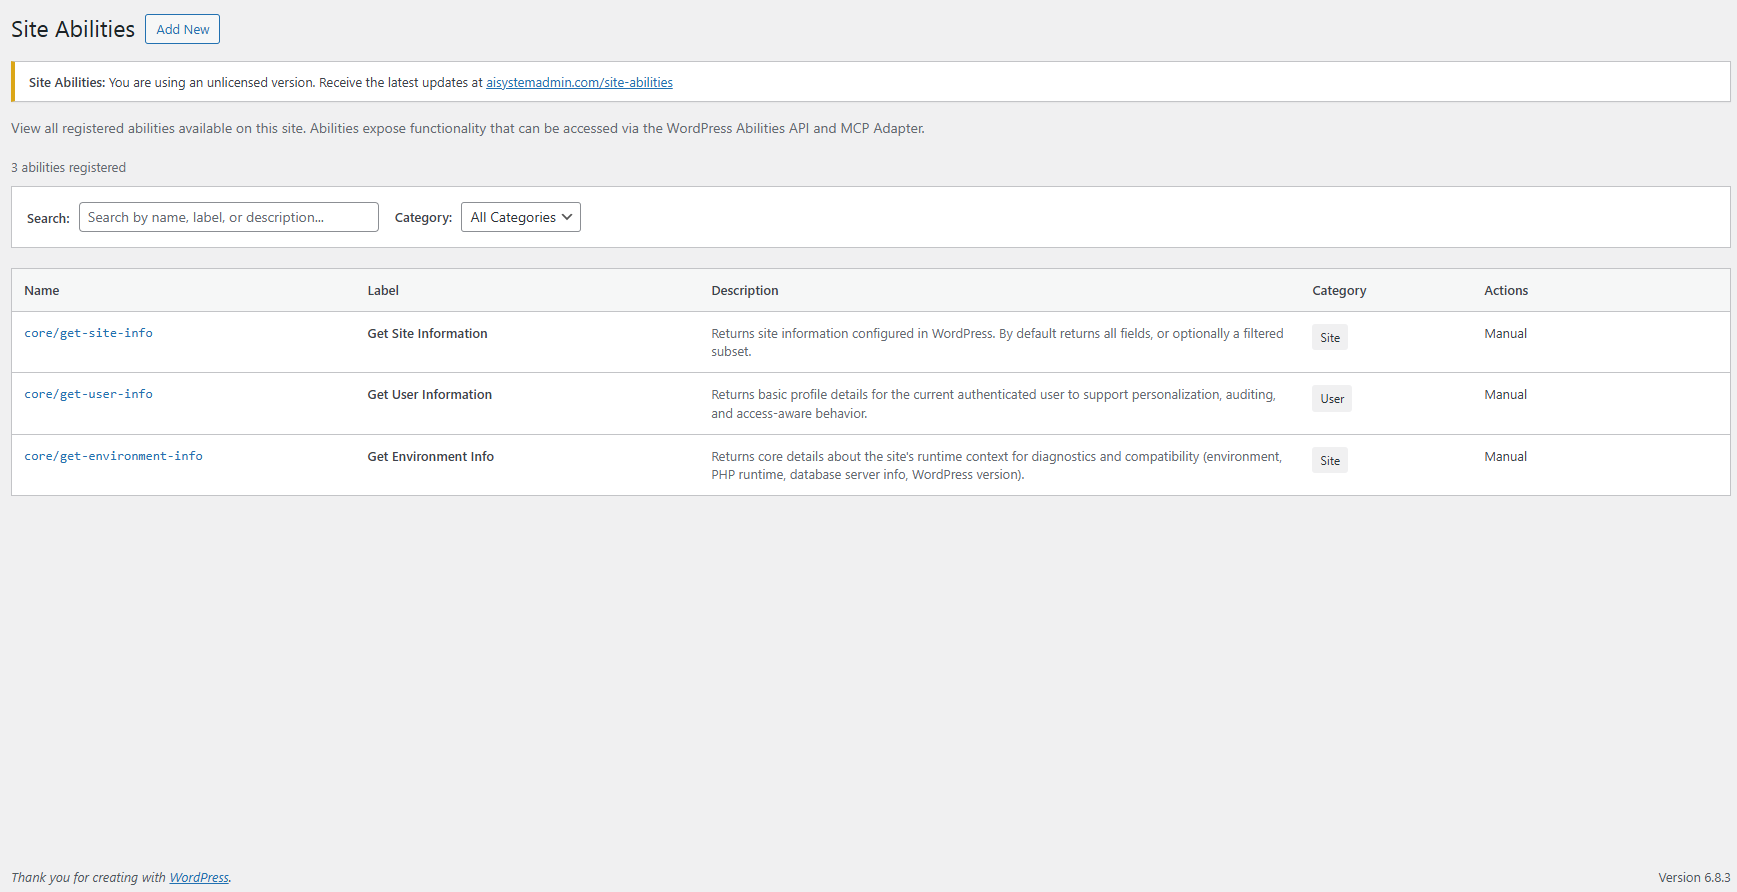Click Manual in the core/get-site-info row

[x=1505, y=334]
